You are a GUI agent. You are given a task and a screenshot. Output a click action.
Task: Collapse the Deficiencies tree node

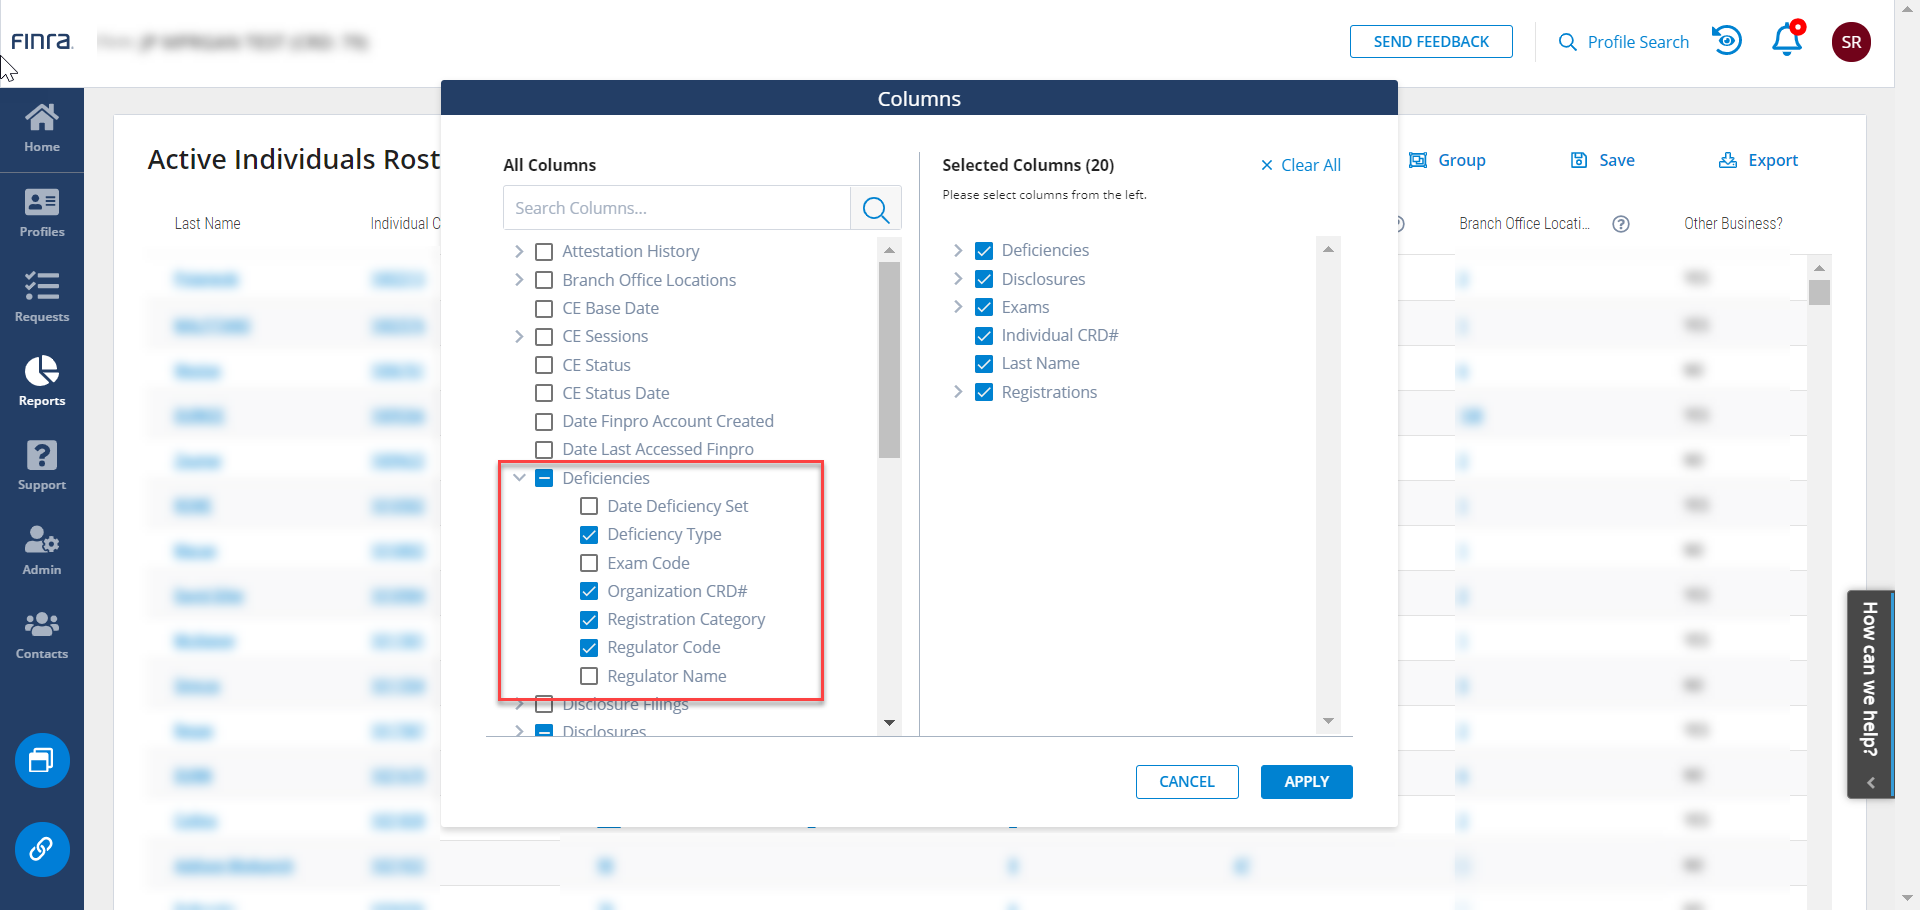click(519, 478)
